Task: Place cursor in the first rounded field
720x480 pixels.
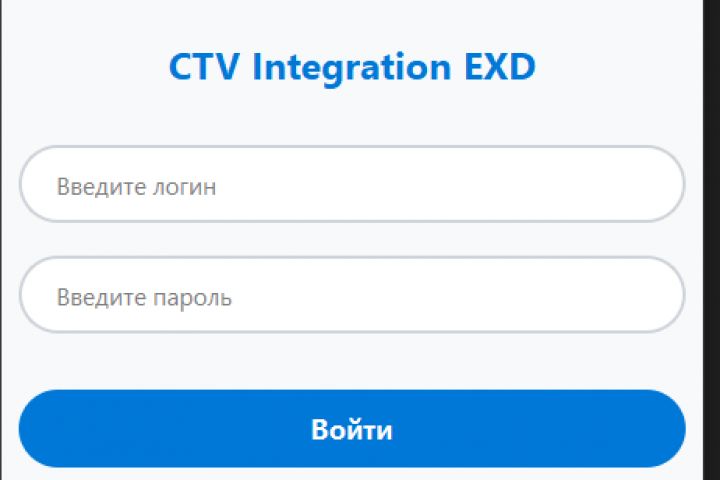Action: (x=352, y=185)
